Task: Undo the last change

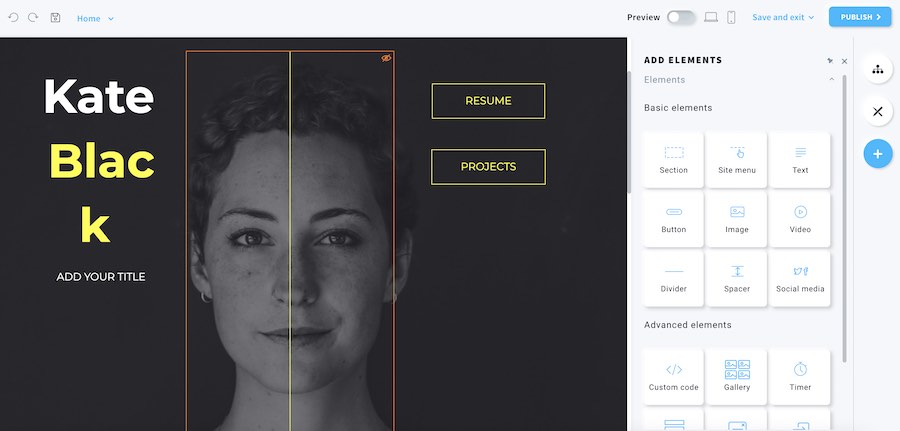Action: click(13, 17)
